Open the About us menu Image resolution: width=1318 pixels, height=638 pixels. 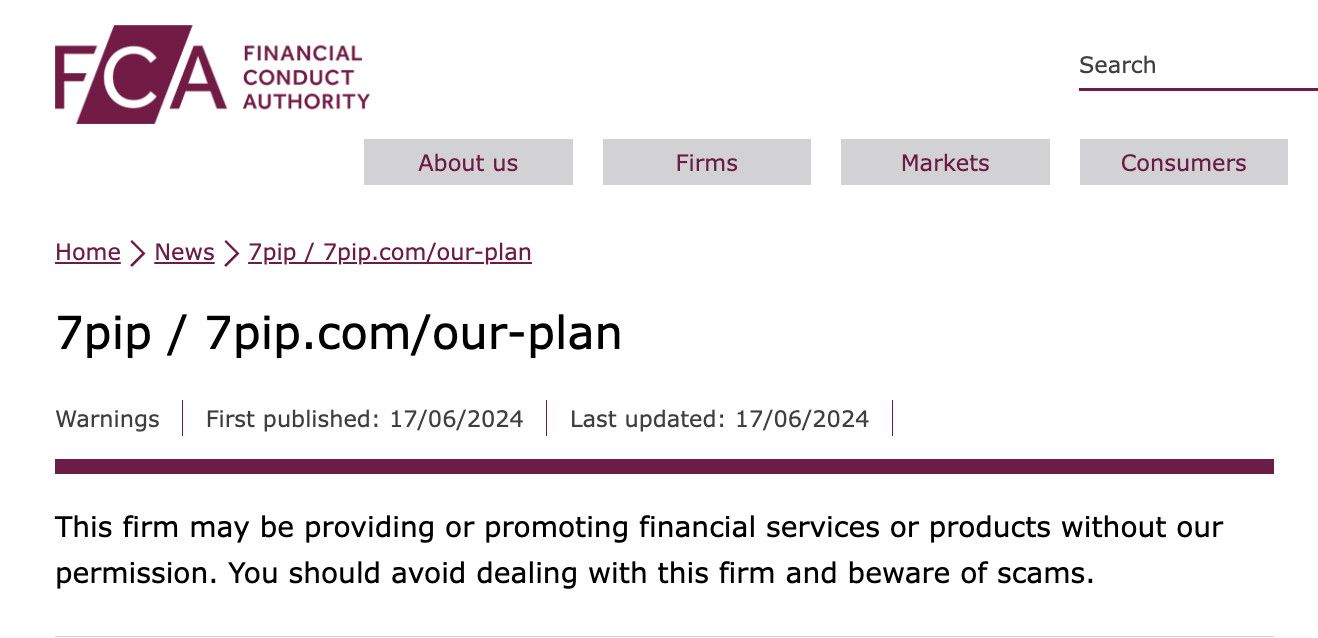coord(468,162)
